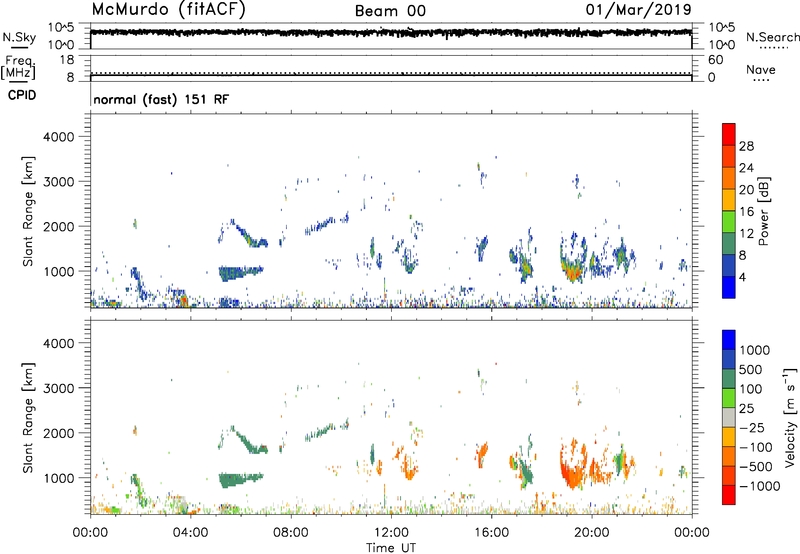Click the "−25" Velocity colorbar label
Screen dimensions: 800x554
click(752, 428)
